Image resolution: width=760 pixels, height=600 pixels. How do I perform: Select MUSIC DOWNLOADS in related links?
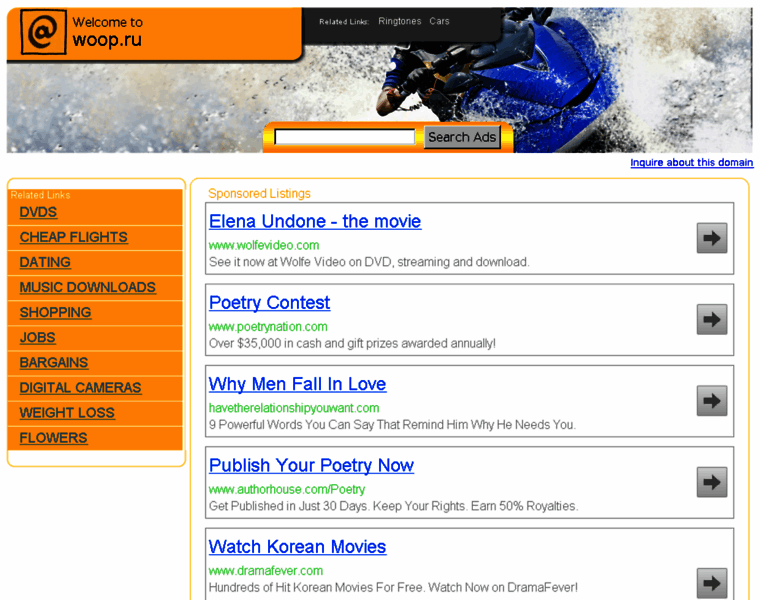88,288
